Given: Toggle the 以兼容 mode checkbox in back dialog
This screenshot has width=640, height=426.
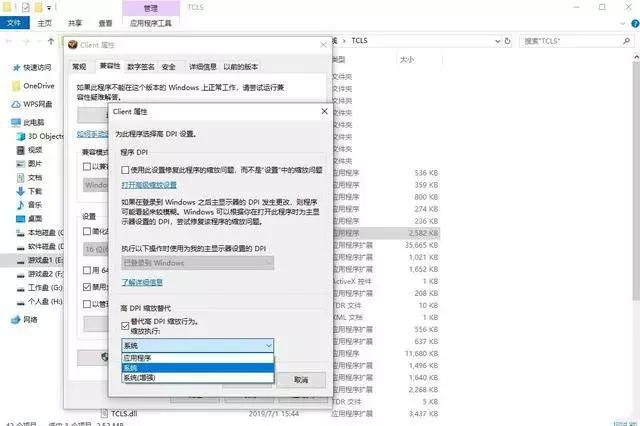Looking at the screenshot, I should point(87,166).
